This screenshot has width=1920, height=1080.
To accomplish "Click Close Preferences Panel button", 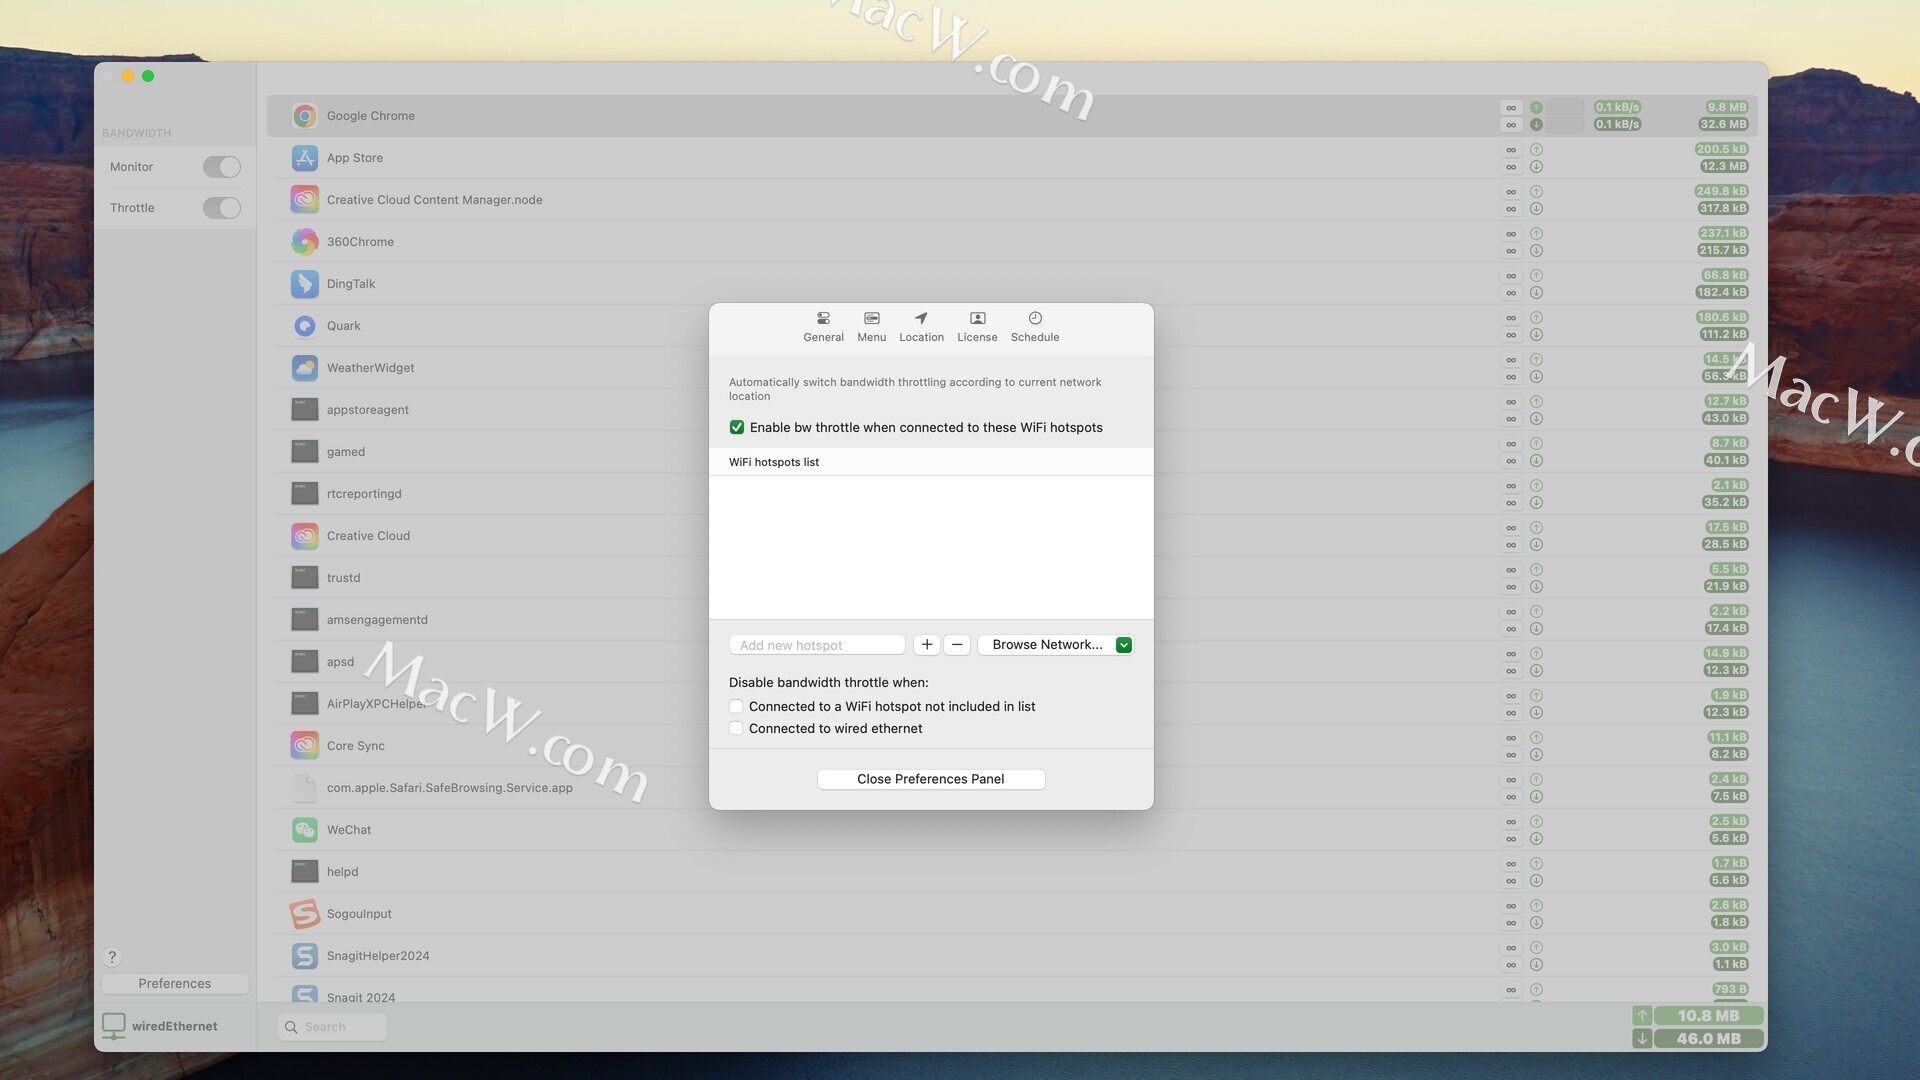I will [x=930, y=779].
